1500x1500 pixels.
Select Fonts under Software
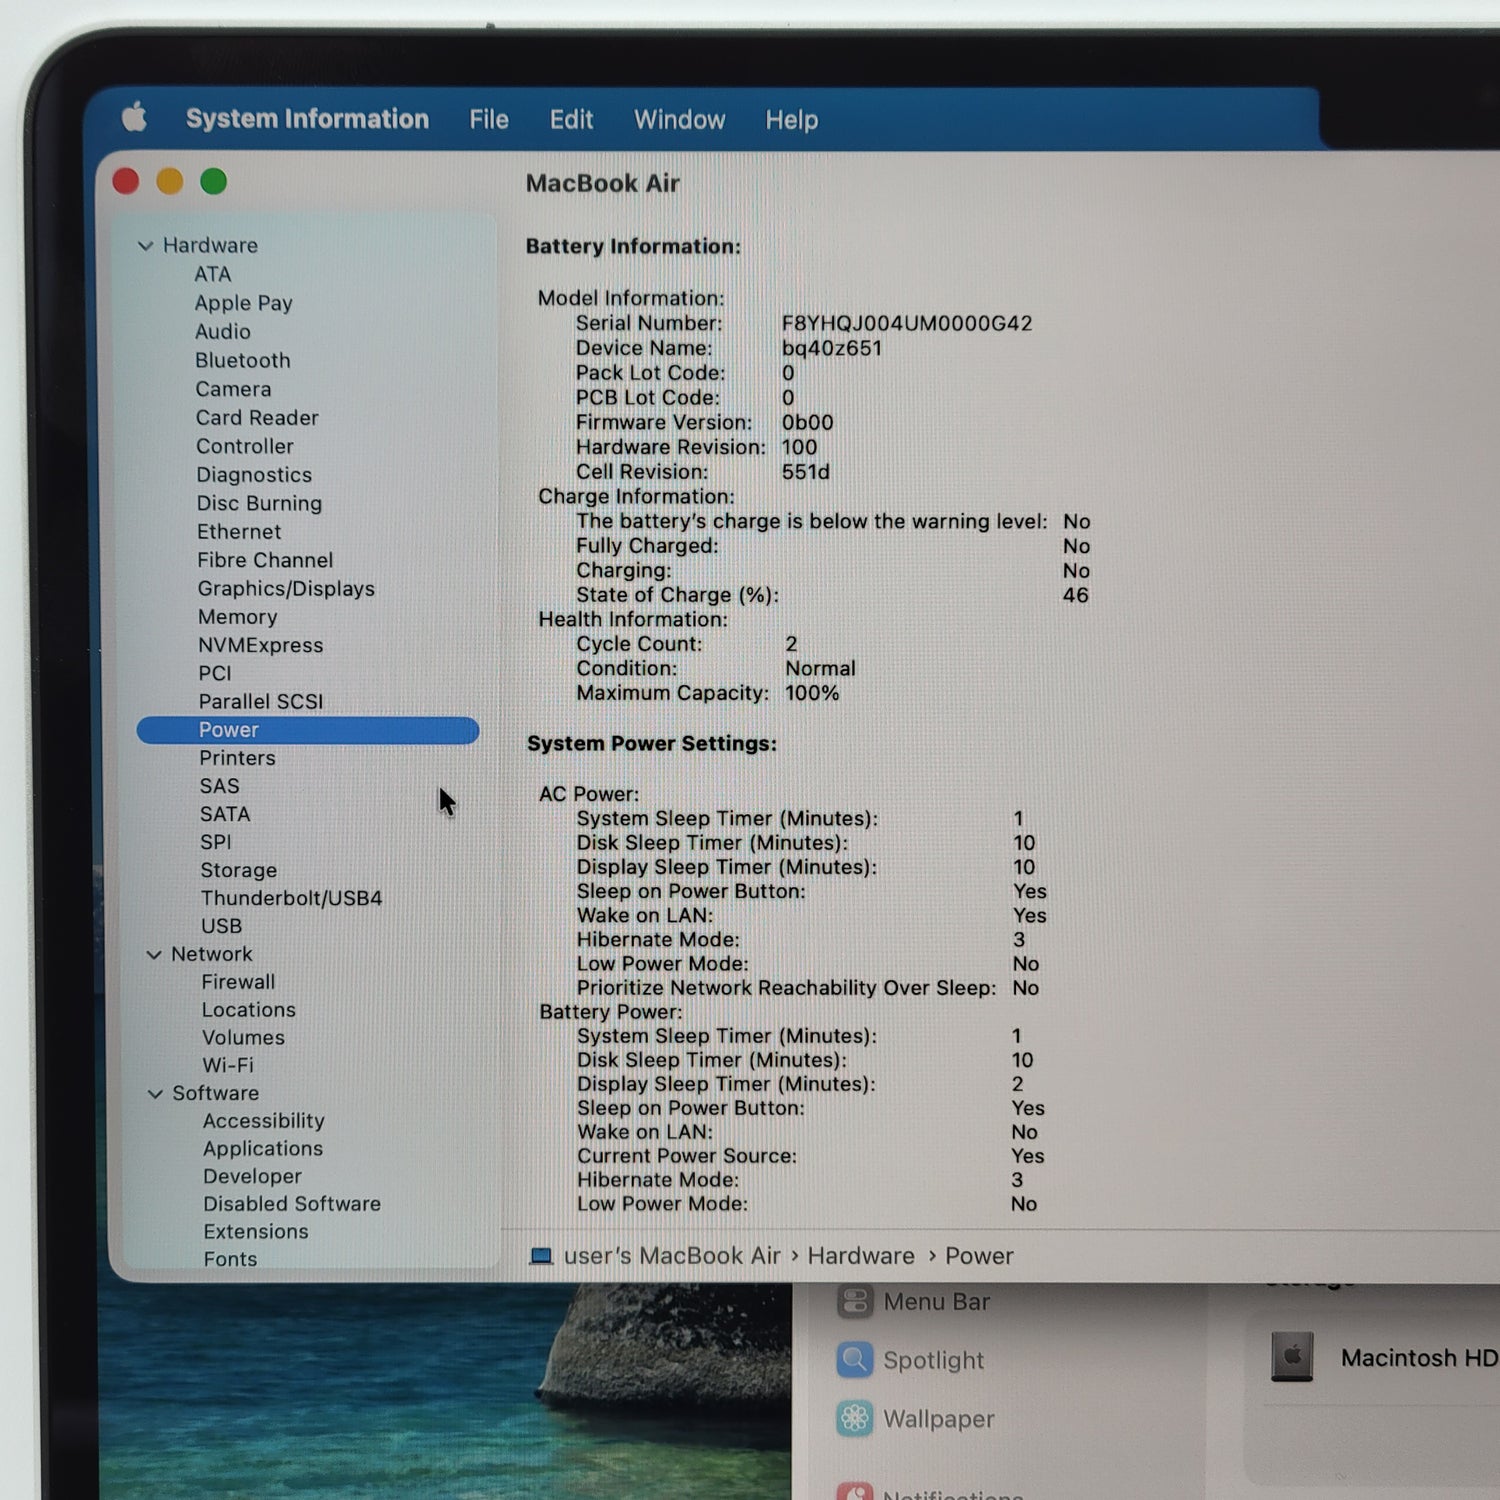(x=230, y=1259)
